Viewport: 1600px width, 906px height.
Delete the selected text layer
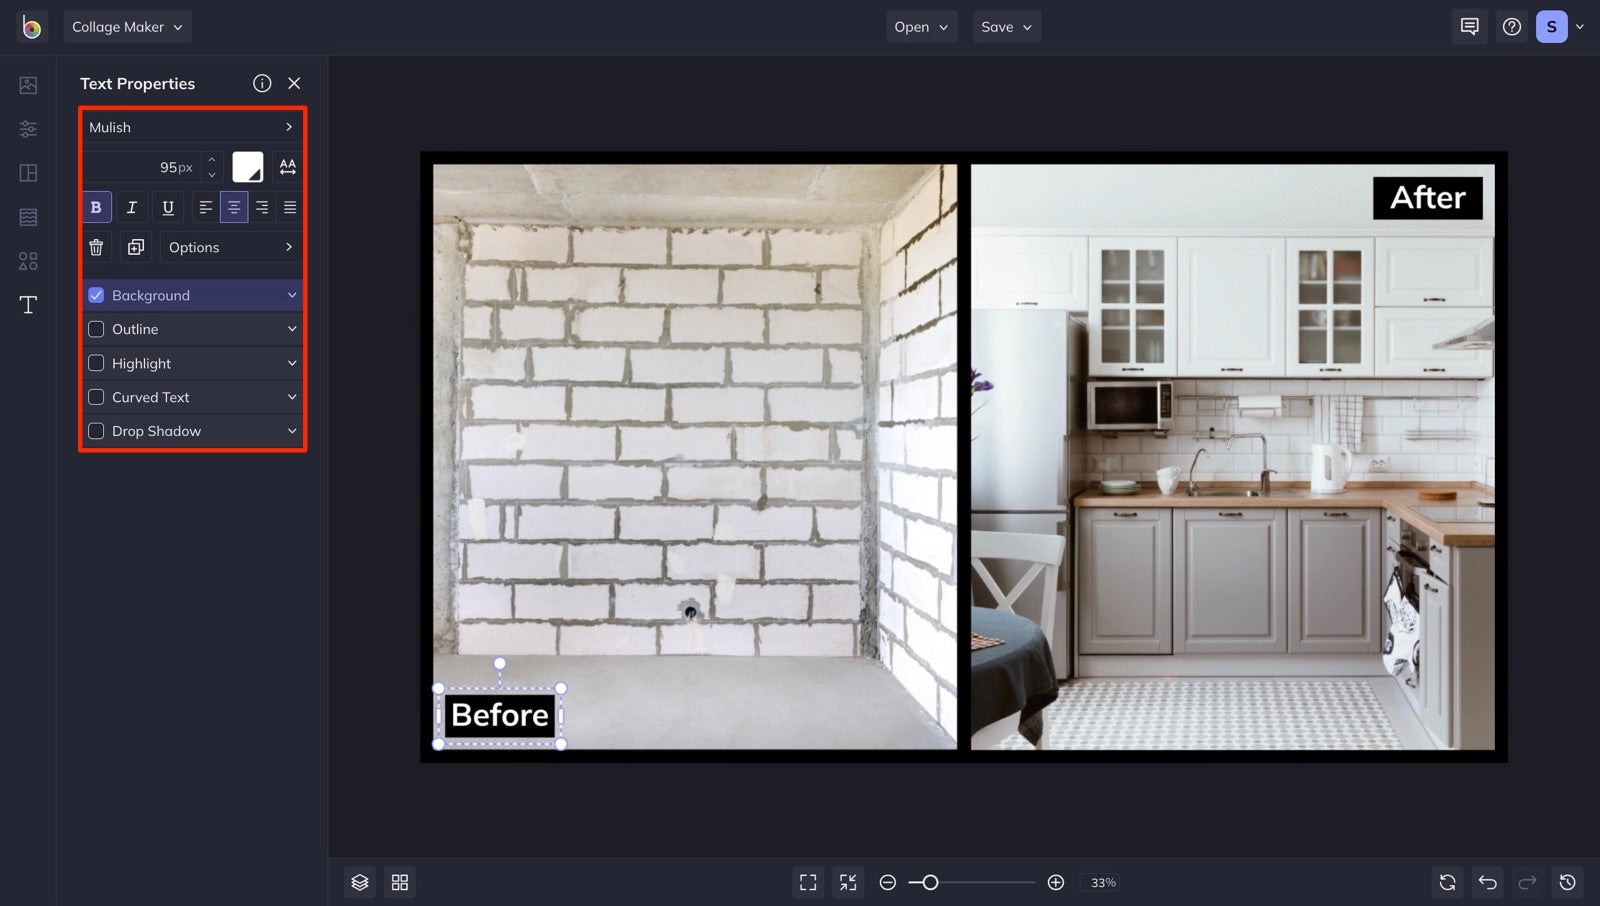[96, 247]
